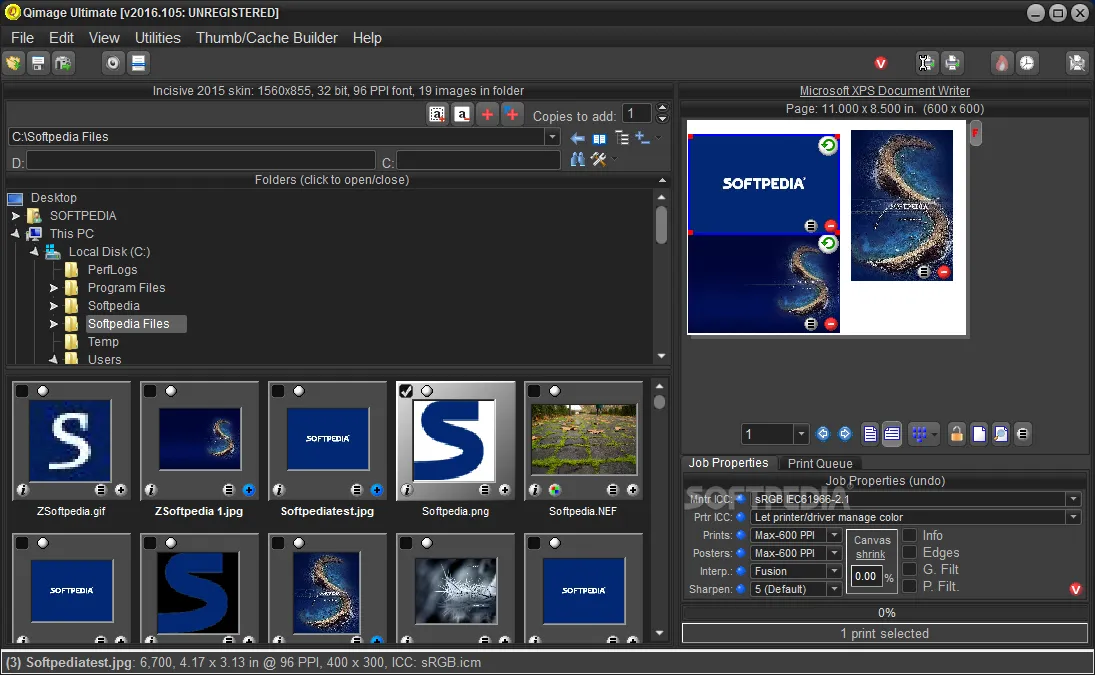Click the printer icon in top toolbar
1095x675 pixels.
[952, 63]
